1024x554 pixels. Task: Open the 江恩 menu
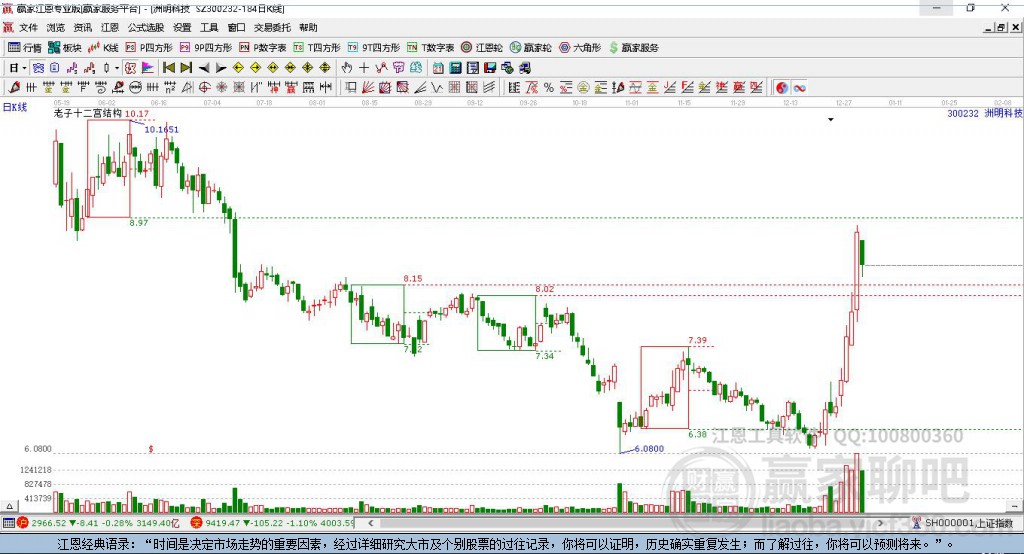tap(110, 27)
